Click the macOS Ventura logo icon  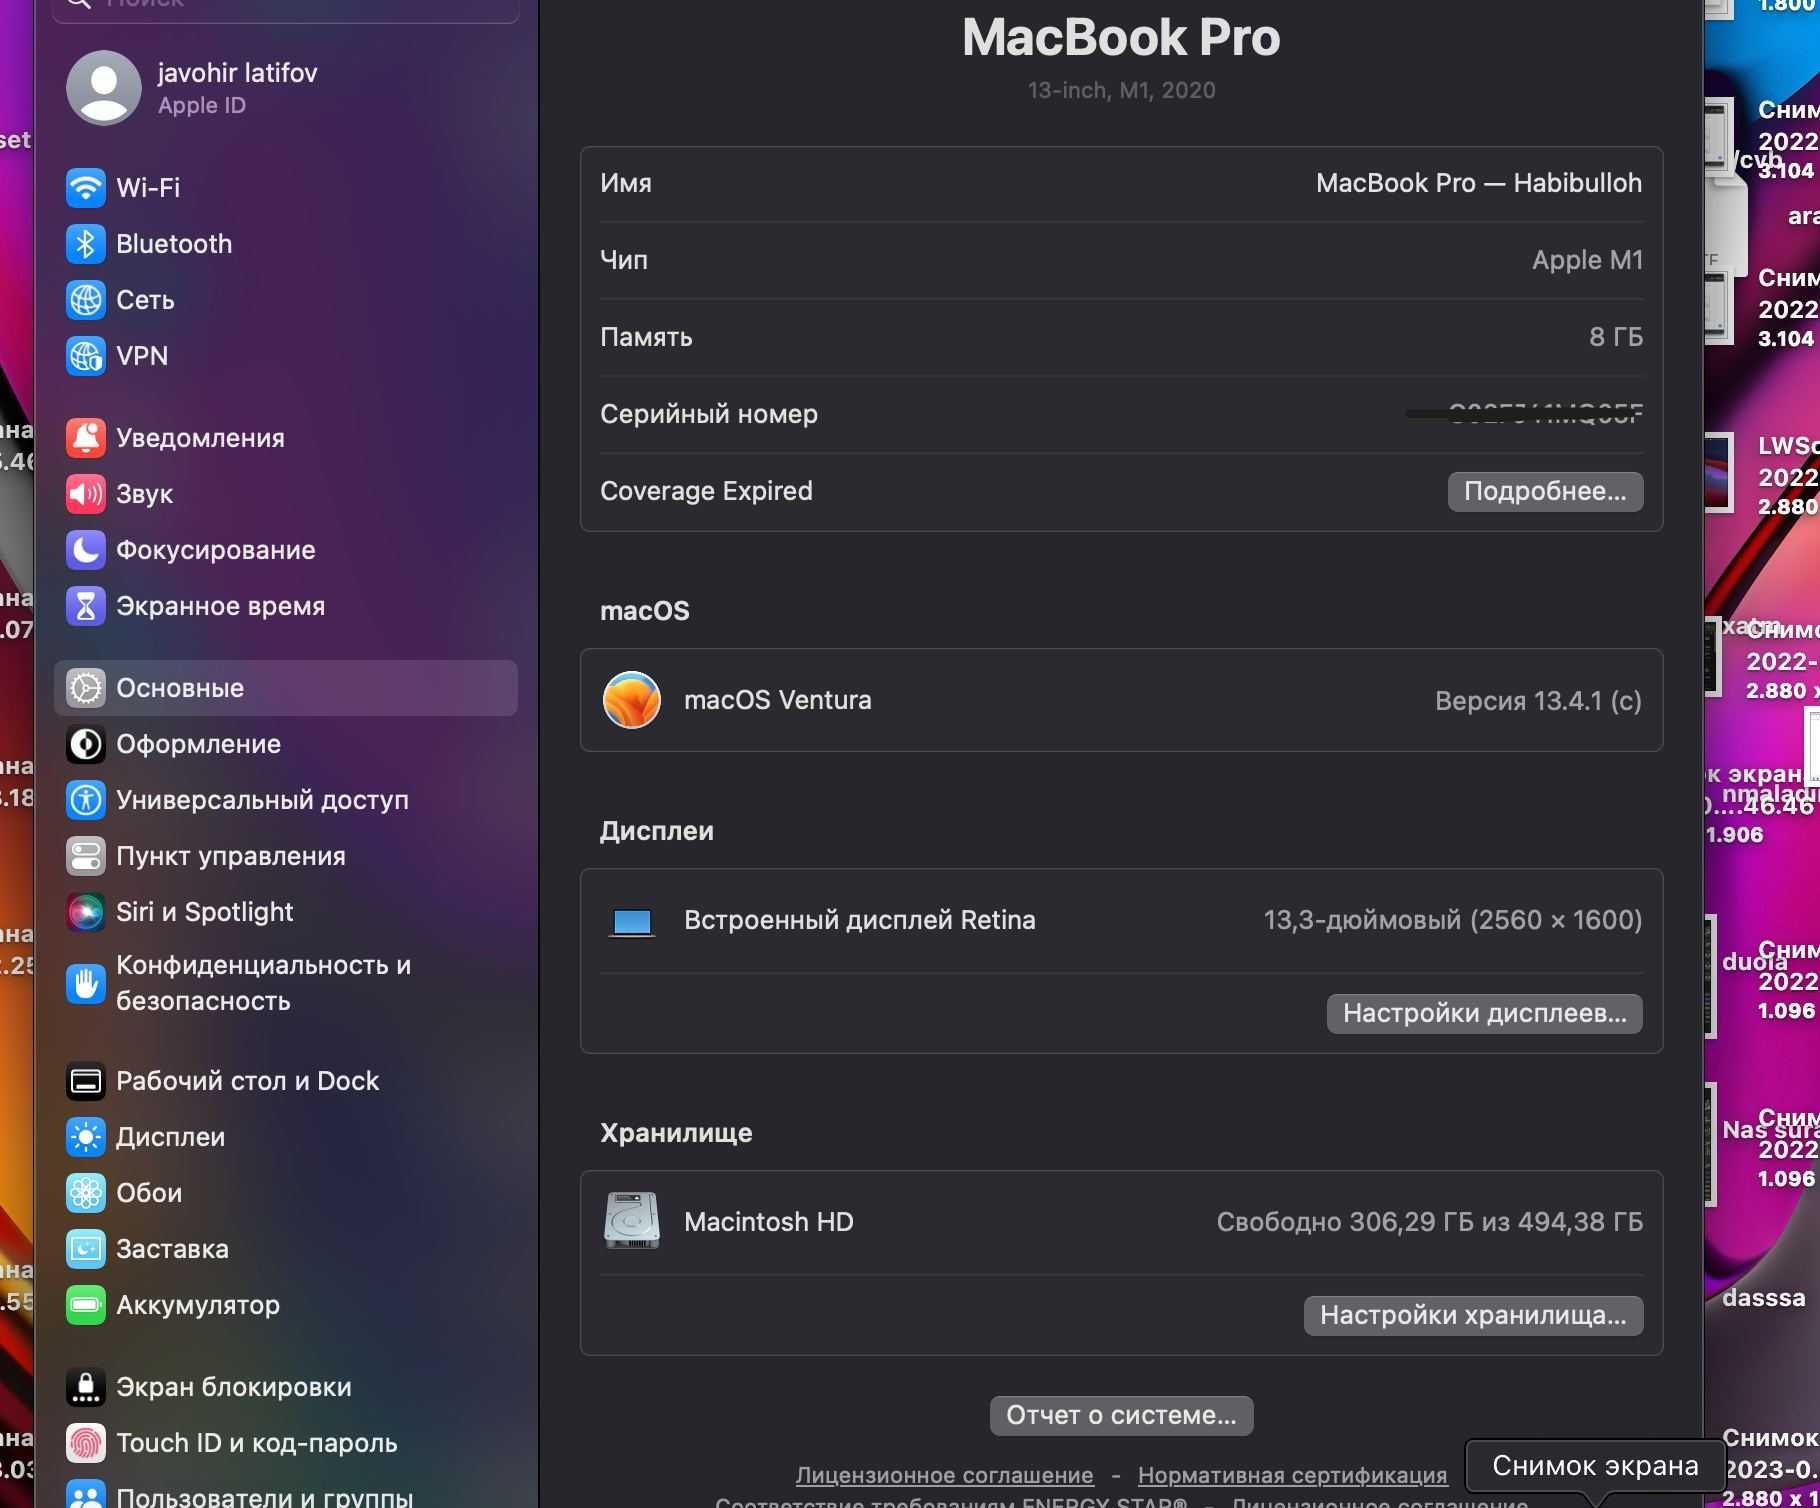click(x=632, y=700)
